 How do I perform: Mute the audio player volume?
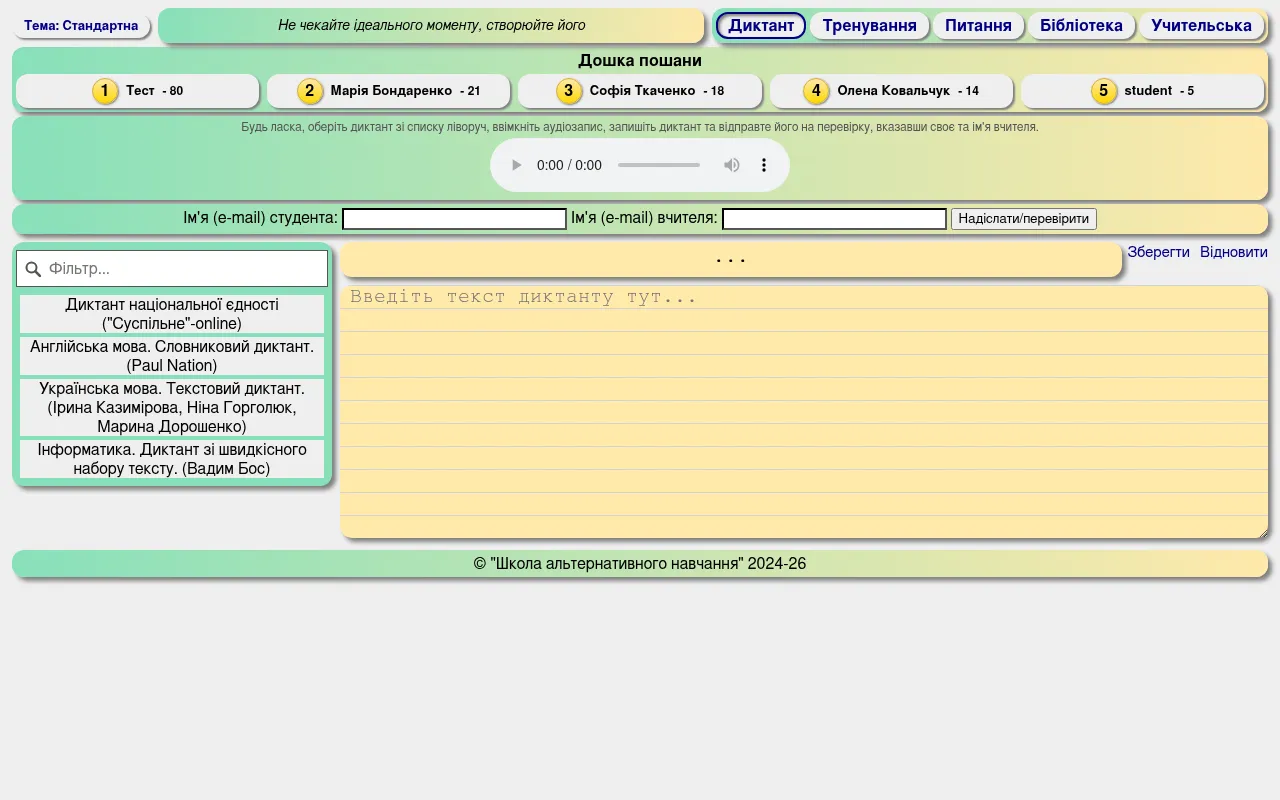pos(732,165)
